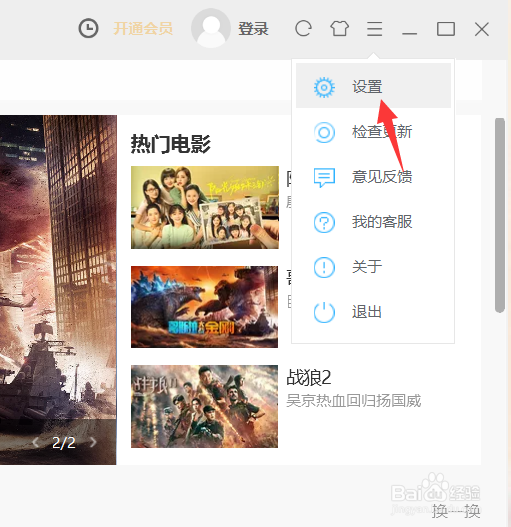Open 我的客服 menu entry

[x=373, y=222]
